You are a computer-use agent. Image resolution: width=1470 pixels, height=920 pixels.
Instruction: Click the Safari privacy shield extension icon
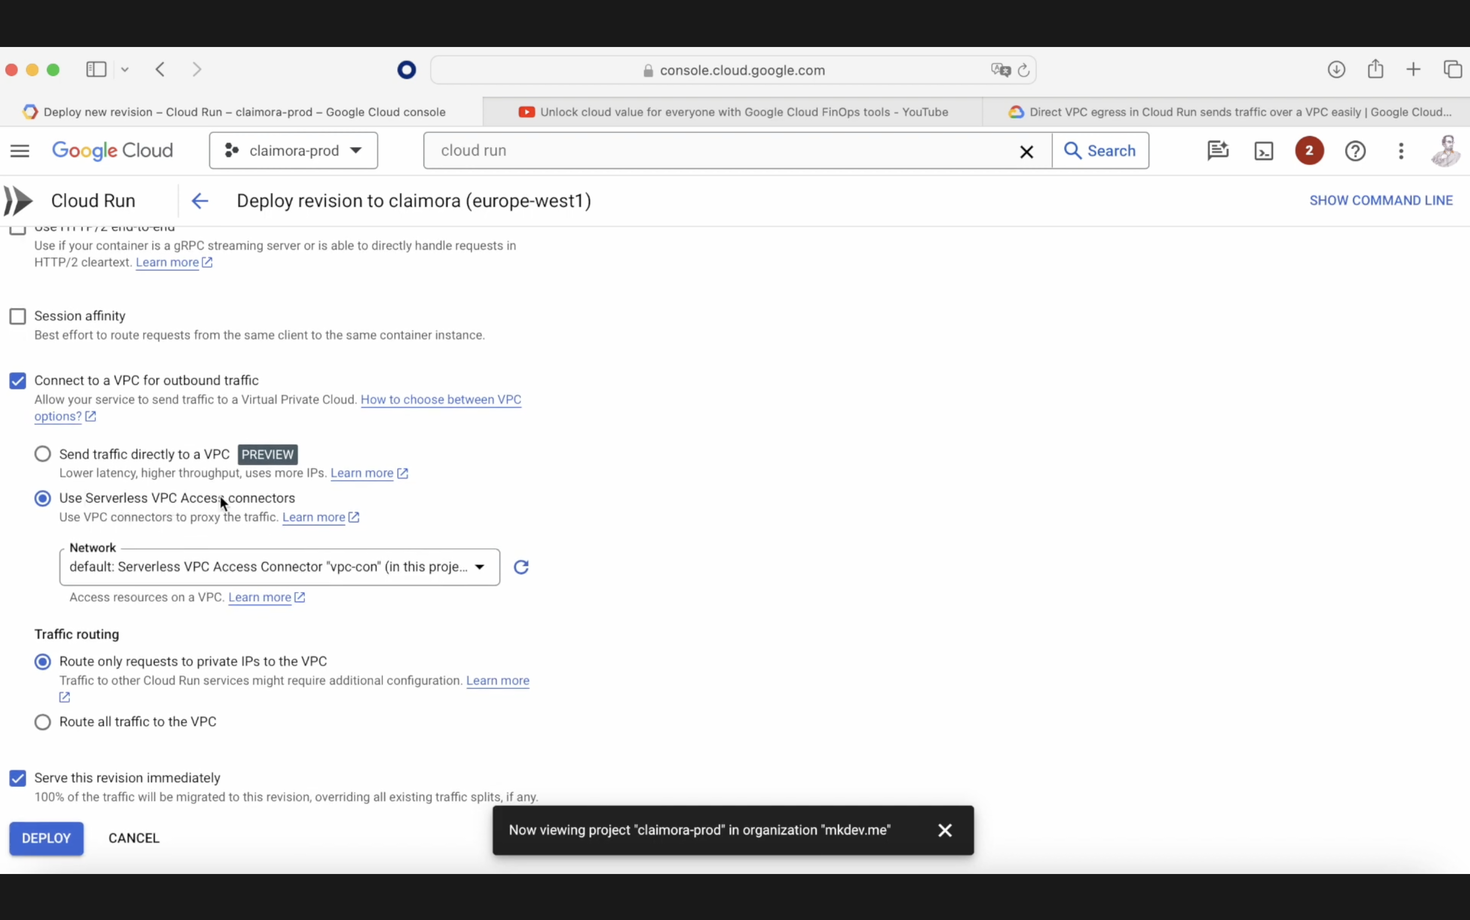point(406,70)
